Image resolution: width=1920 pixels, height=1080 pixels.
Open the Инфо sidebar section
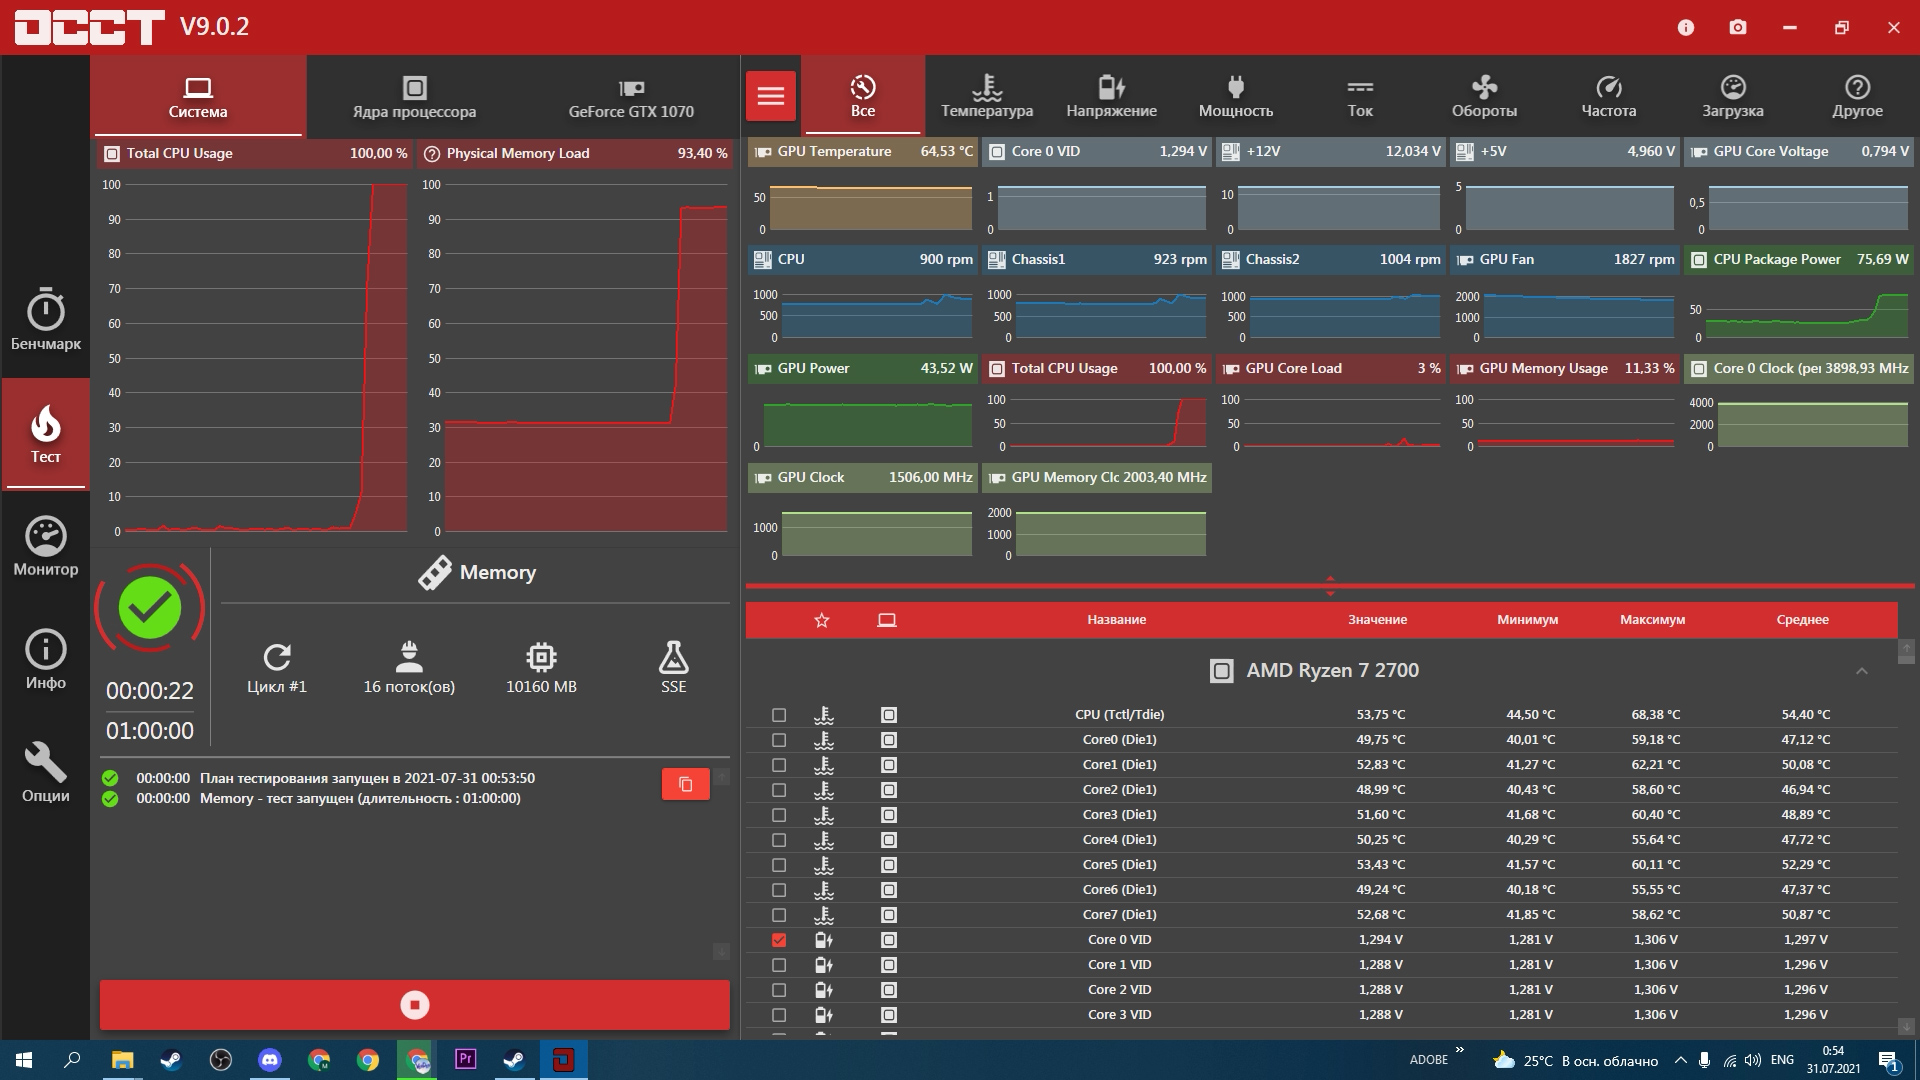[x=45, y=660]
